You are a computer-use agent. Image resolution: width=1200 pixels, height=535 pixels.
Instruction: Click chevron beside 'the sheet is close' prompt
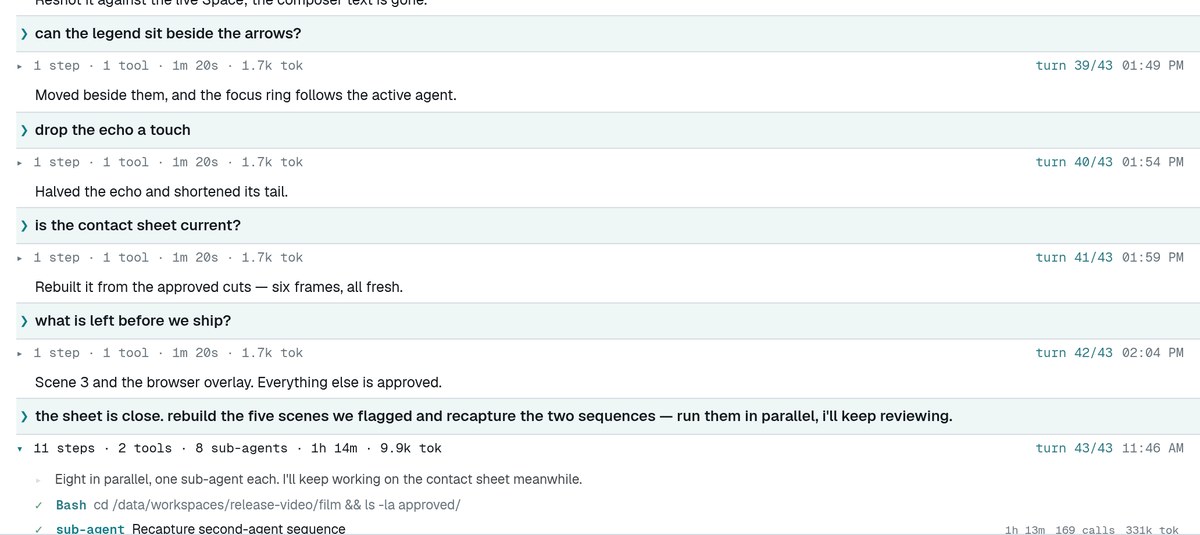[x=24, y=416]
